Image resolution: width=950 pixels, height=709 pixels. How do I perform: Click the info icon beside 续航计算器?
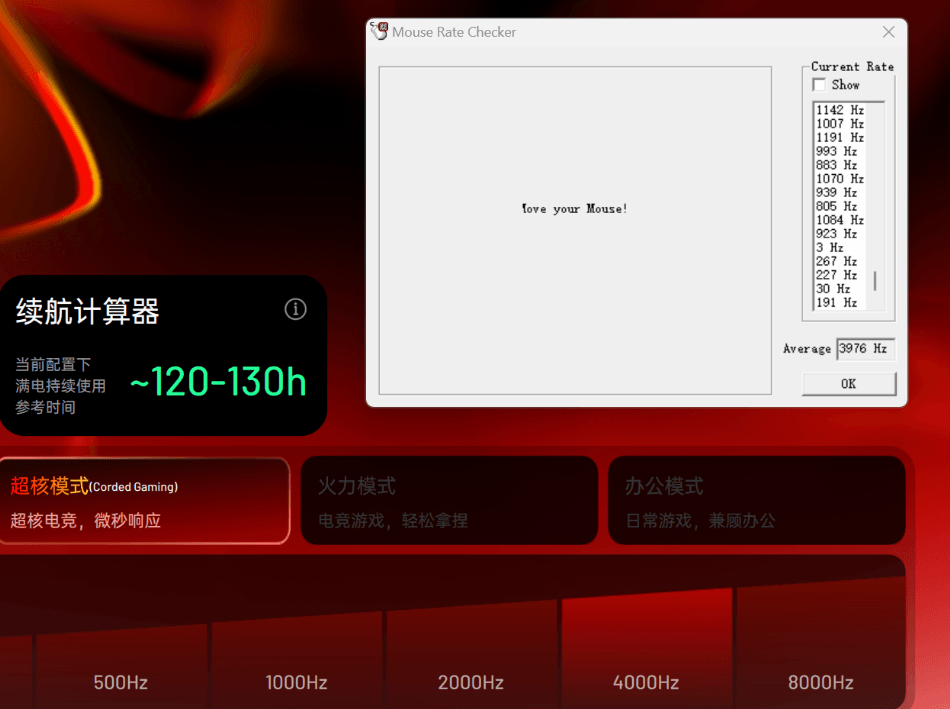295,309
